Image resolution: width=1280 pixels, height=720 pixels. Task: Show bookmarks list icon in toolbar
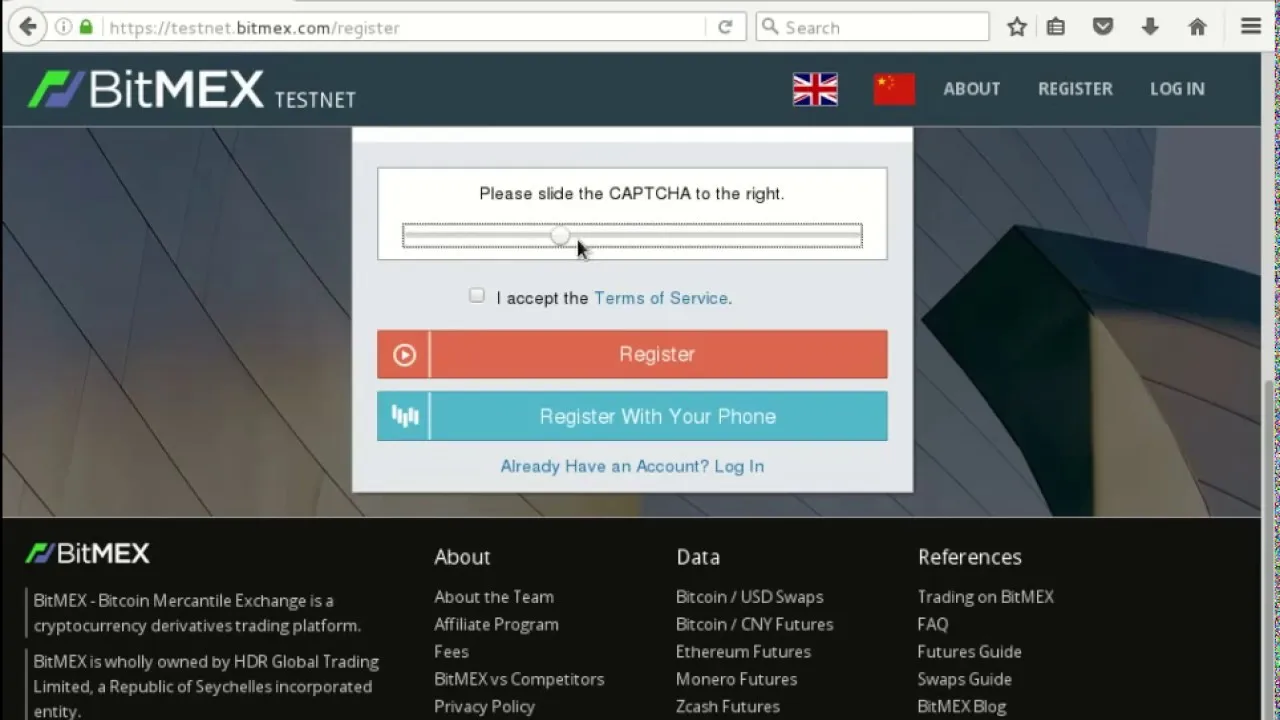click(x=1056, y=27)
